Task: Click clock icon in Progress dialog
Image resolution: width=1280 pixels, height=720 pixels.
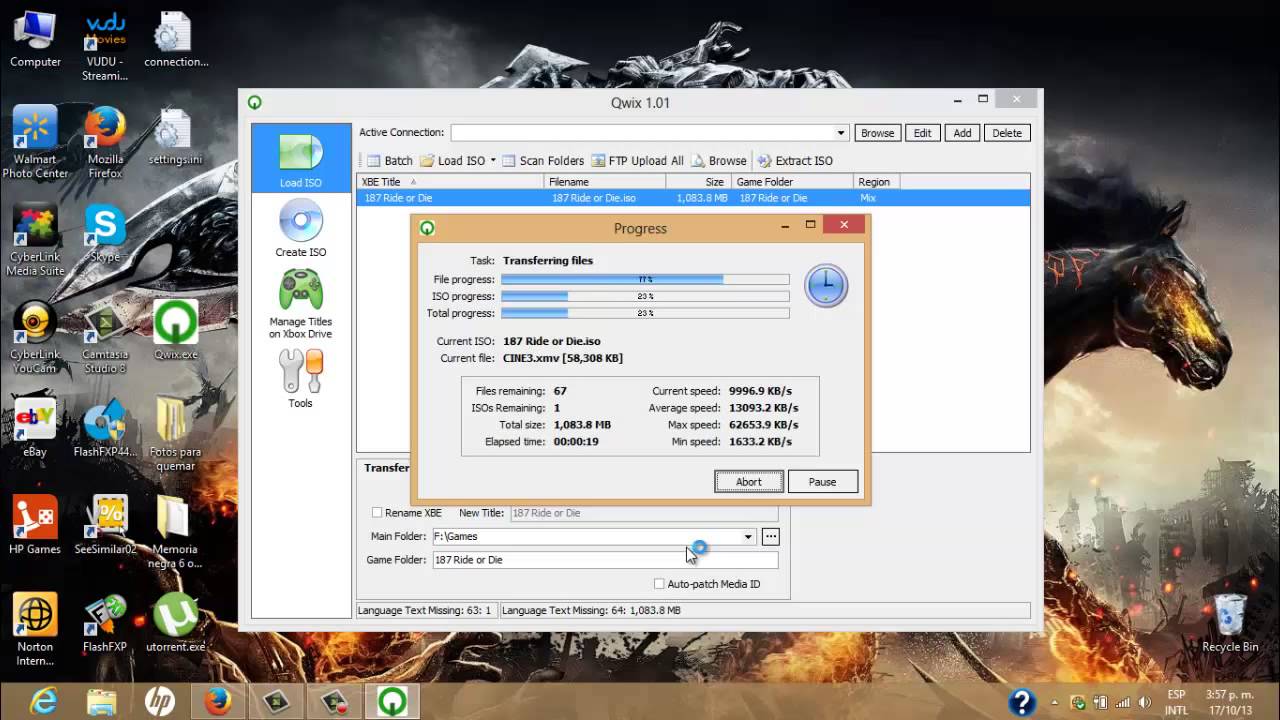Action: click(x=826, y=286)
